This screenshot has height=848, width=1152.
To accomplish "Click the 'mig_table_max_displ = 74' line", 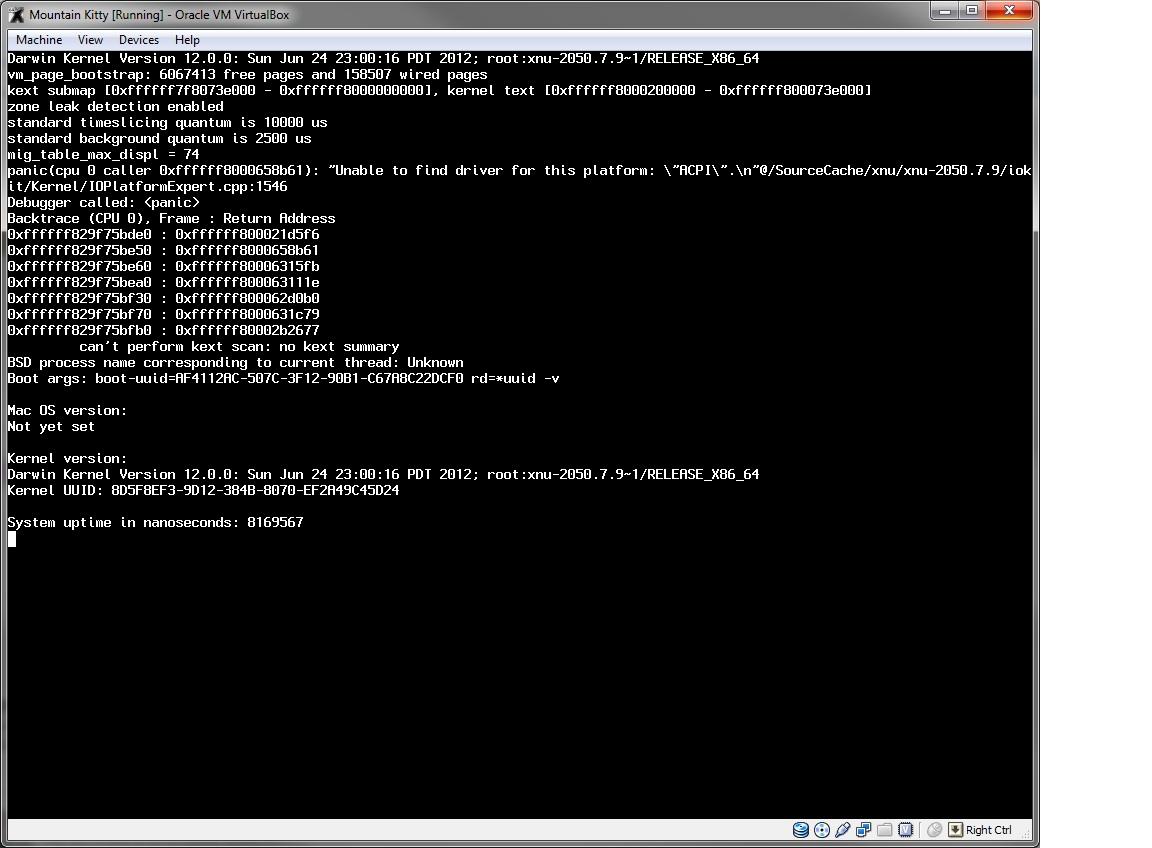I will click(104, 154).
